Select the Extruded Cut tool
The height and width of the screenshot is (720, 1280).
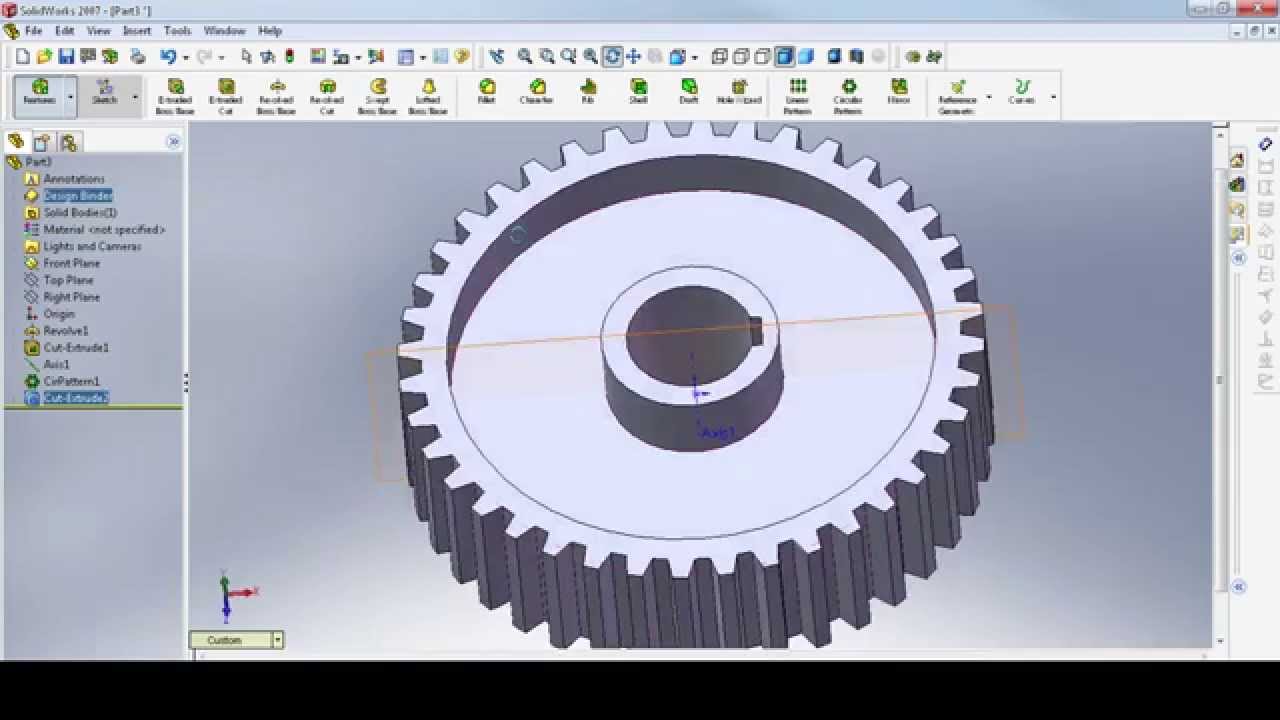227,95
